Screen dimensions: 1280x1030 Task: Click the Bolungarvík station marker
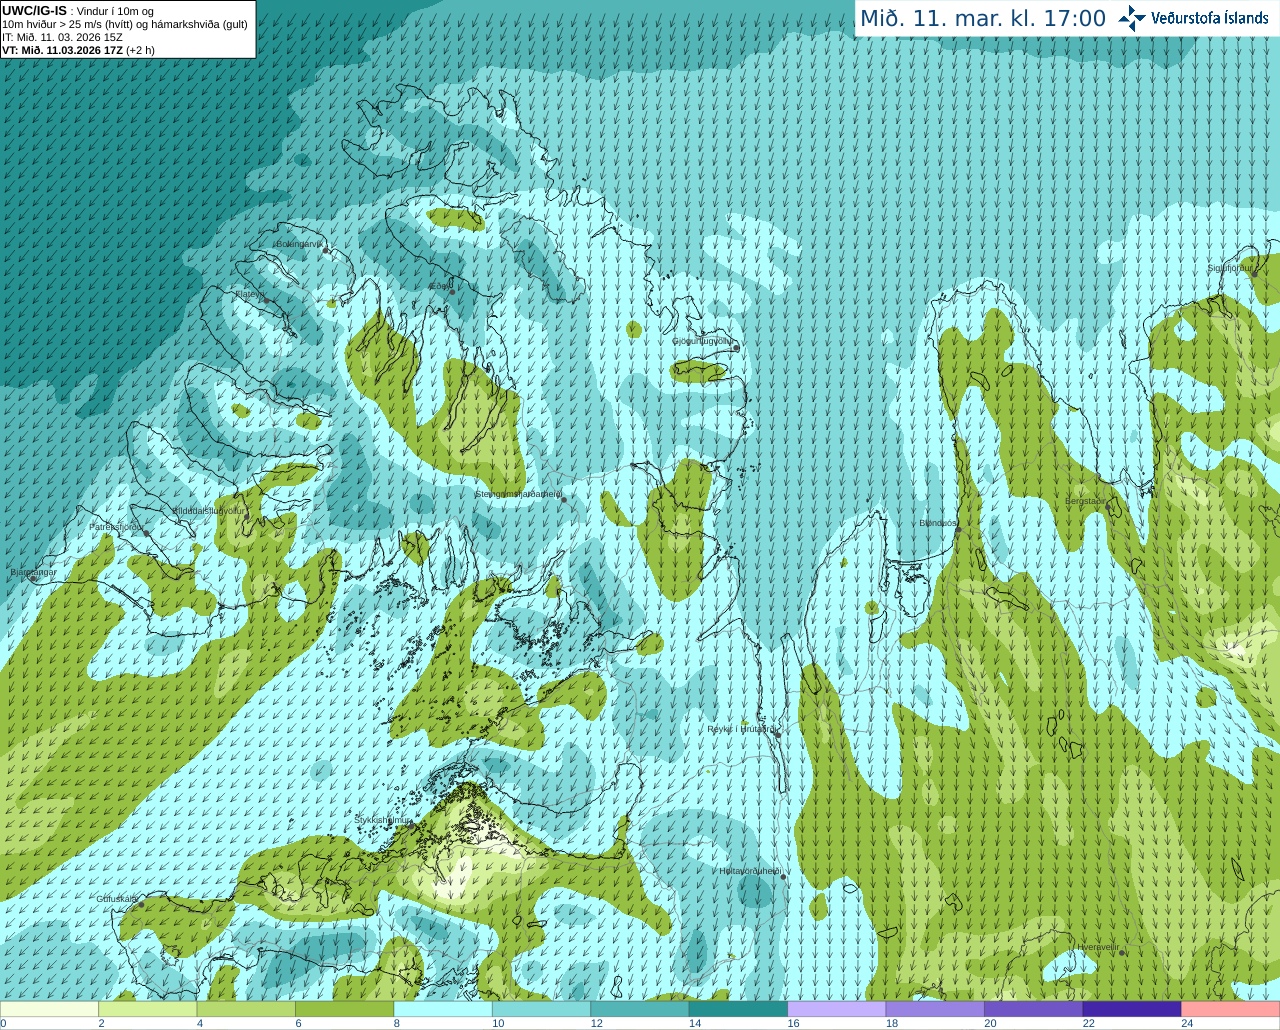point(326,250)
